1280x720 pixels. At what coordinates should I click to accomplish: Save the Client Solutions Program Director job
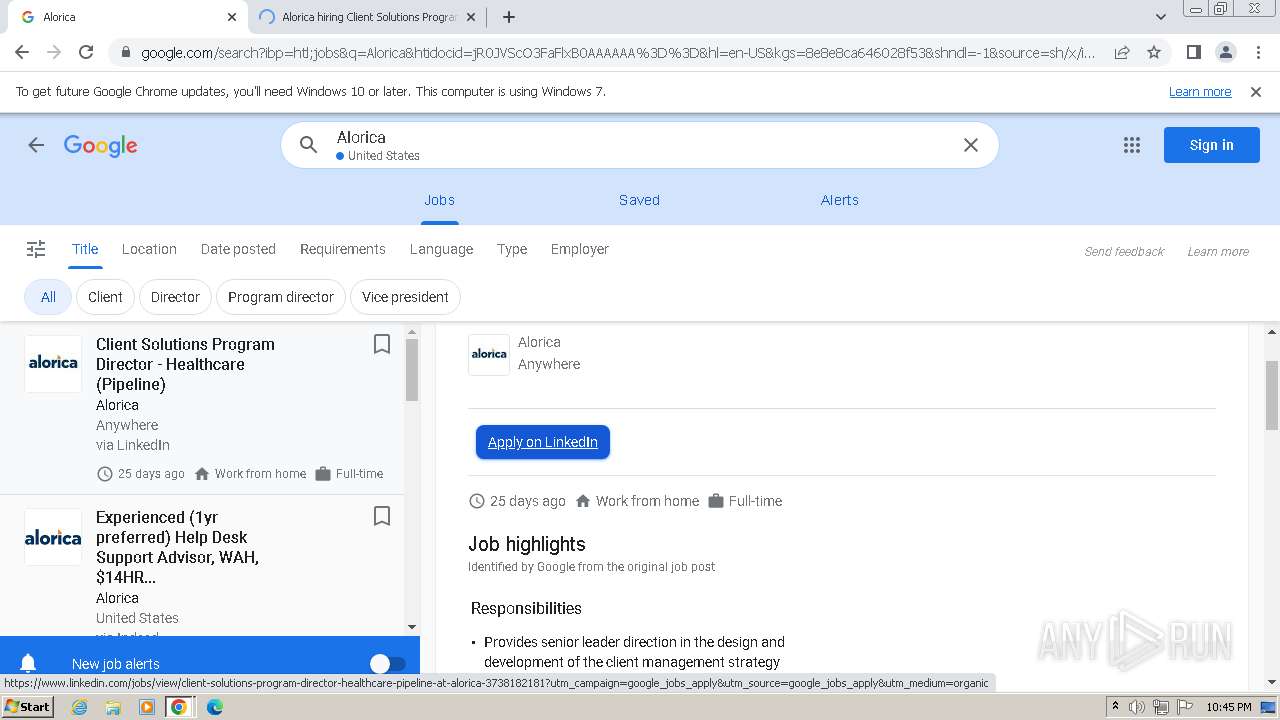coord(381,344)
